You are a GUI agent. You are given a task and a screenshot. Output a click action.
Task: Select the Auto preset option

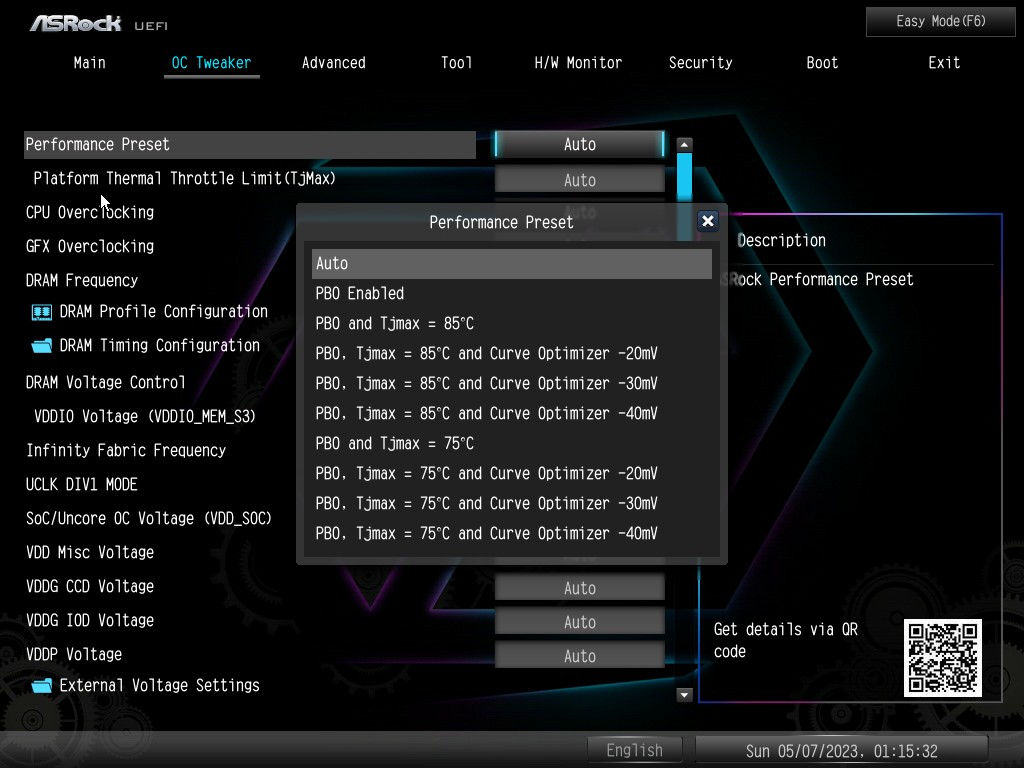511,264
